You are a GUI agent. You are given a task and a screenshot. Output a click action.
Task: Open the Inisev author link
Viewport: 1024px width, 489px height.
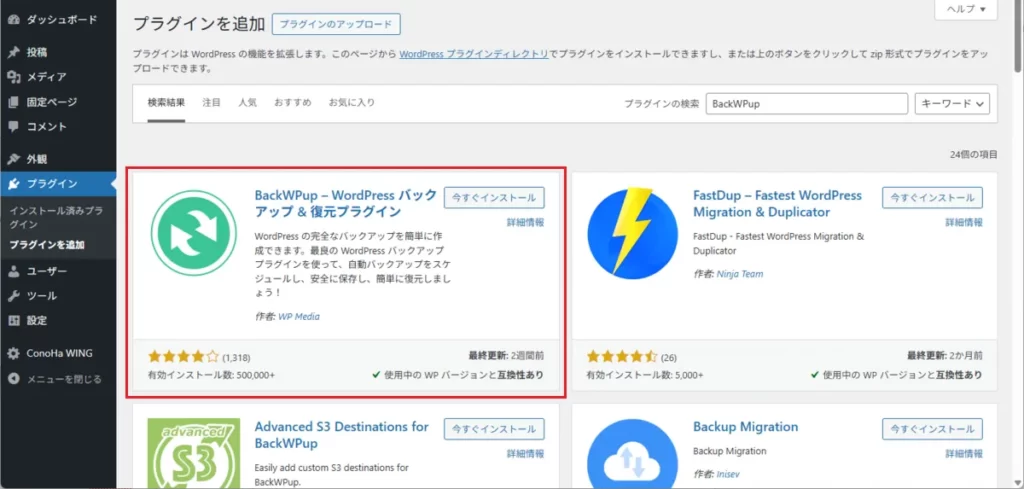pos(728,473)
